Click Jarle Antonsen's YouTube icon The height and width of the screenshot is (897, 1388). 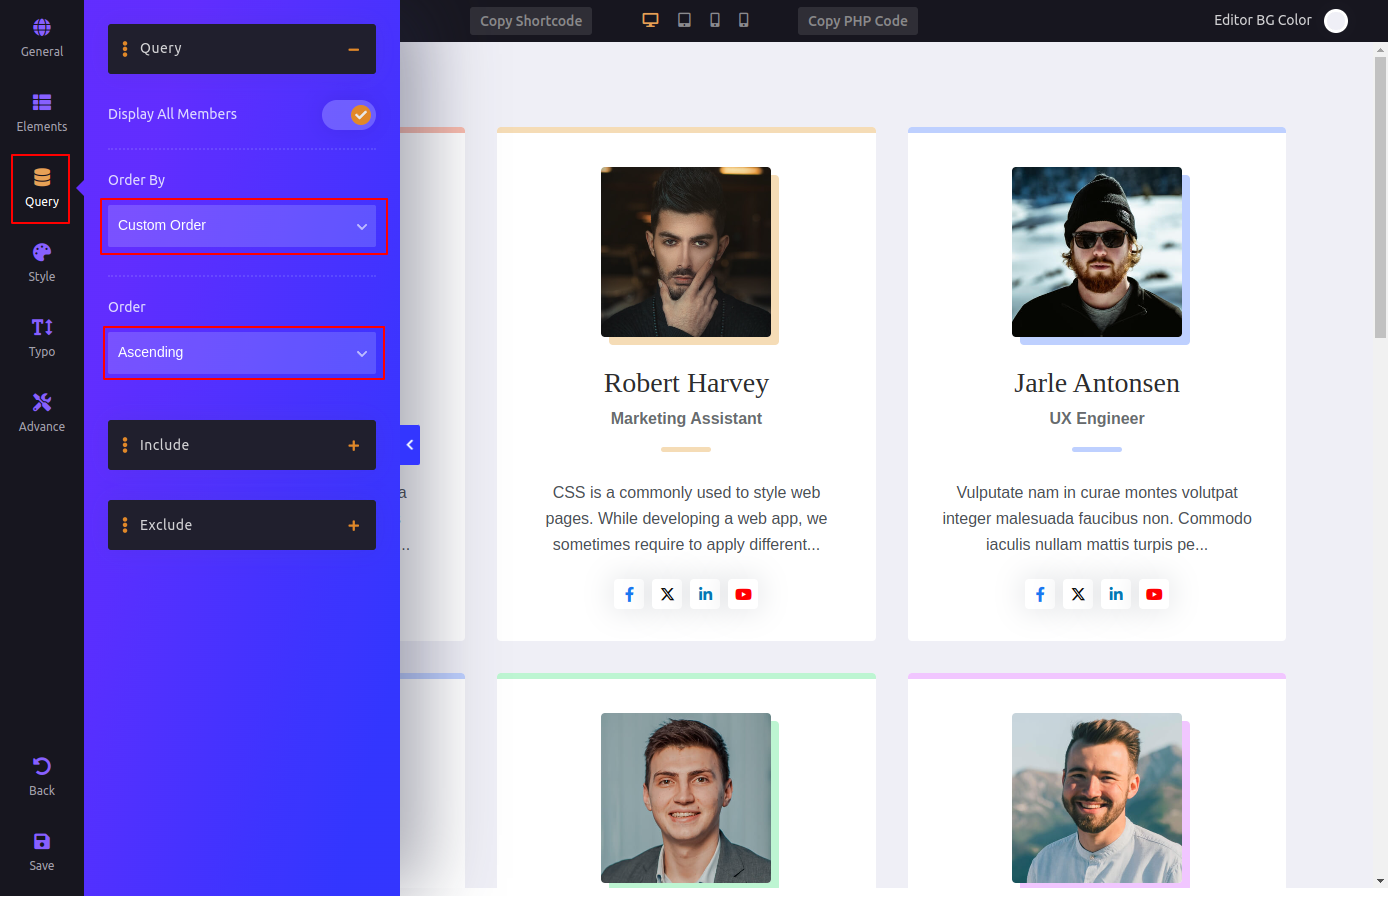tap(1154, 594)
